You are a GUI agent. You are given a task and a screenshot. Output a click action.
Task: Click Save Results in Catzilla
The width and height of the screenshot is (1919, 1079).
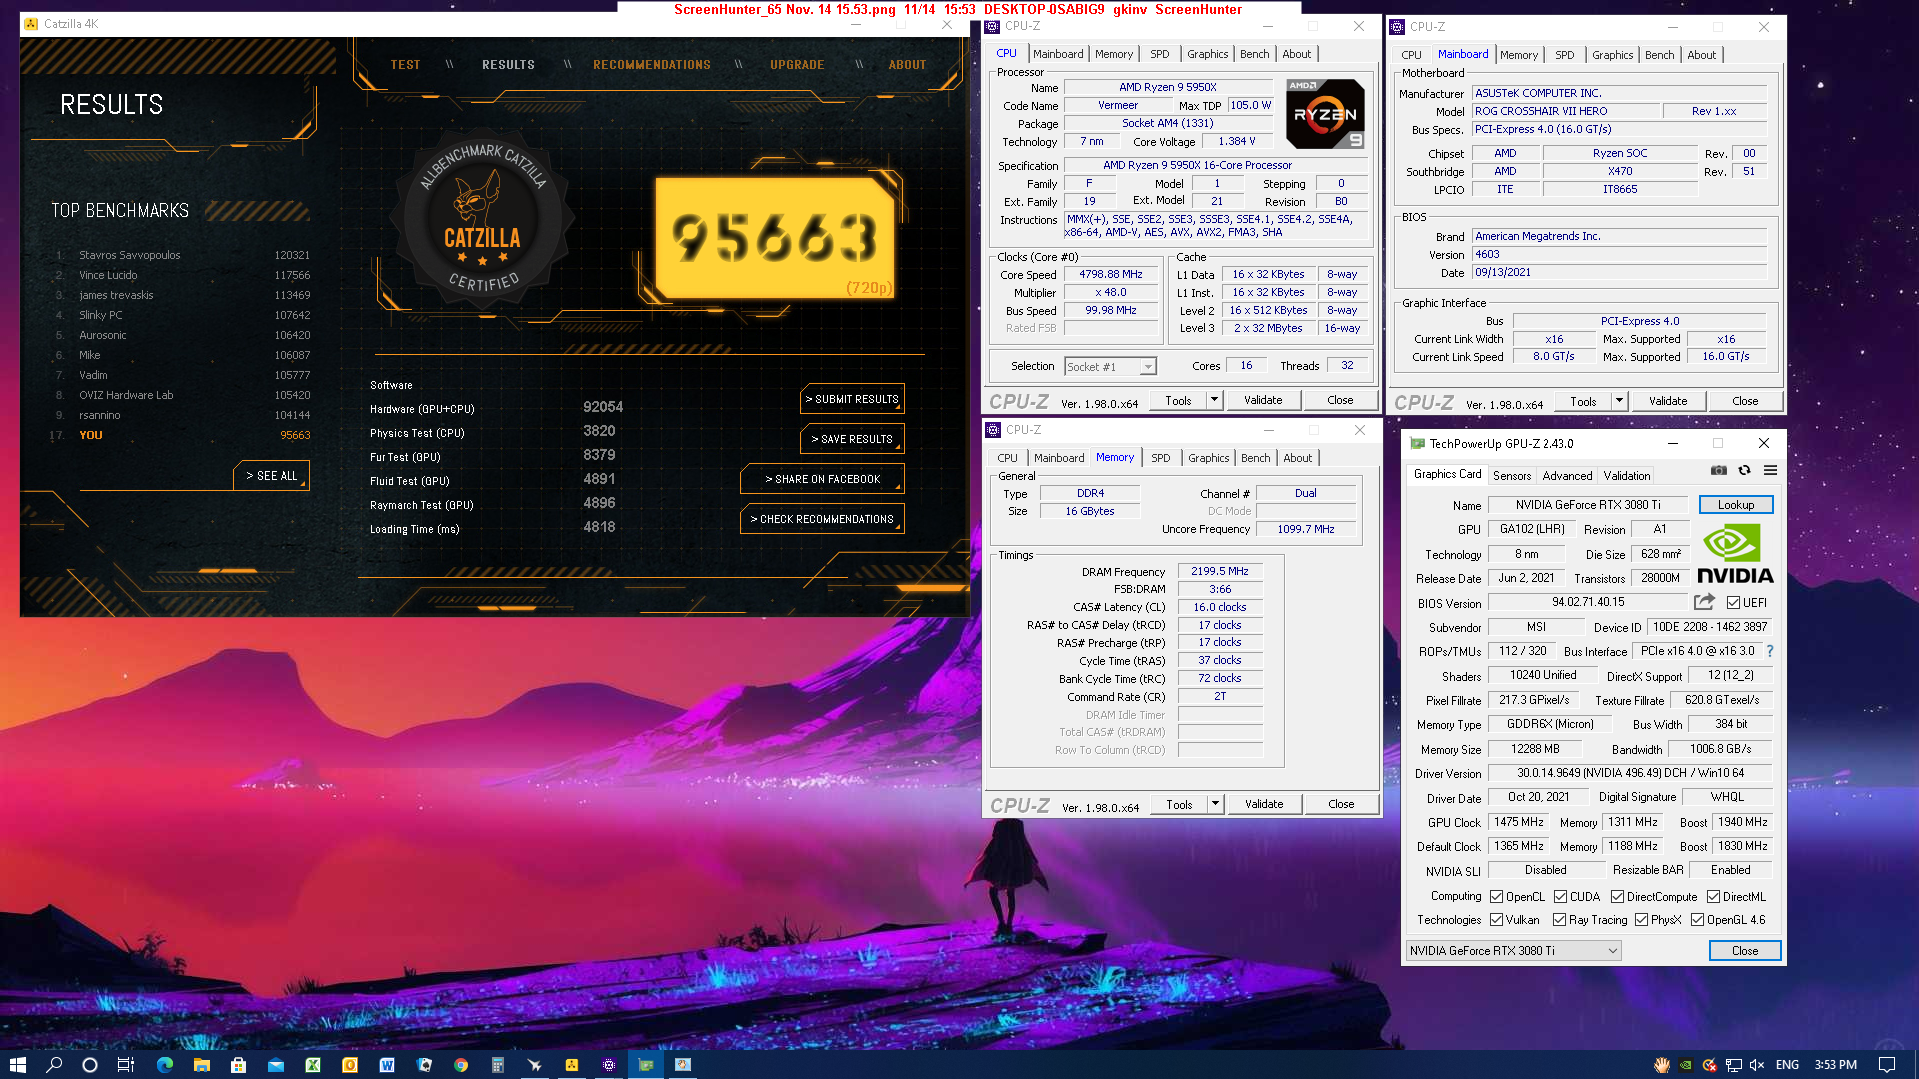tap(852, 439)
